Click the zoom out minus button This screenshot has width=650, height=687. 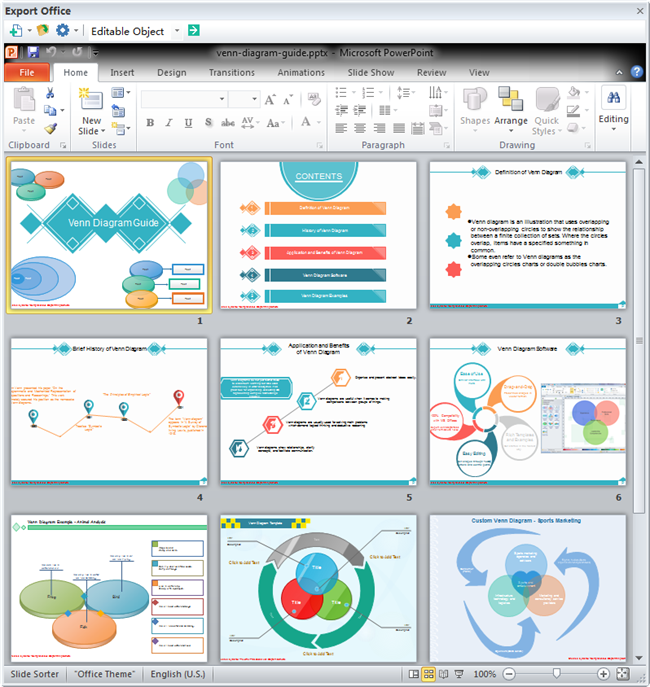tap(509, 674)
